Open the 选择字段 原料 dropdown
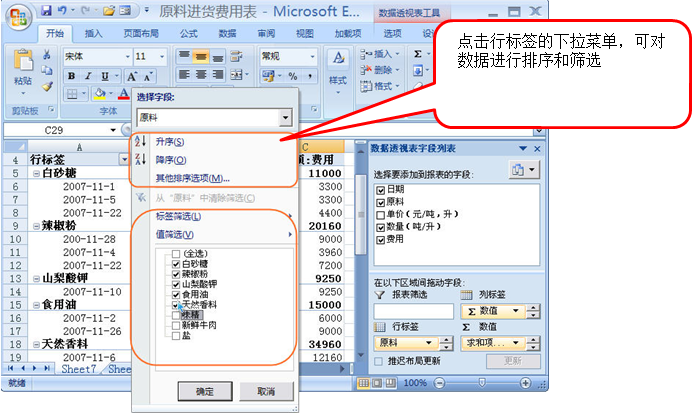This screenshot has width=694, height=413. tap(286, 119)
